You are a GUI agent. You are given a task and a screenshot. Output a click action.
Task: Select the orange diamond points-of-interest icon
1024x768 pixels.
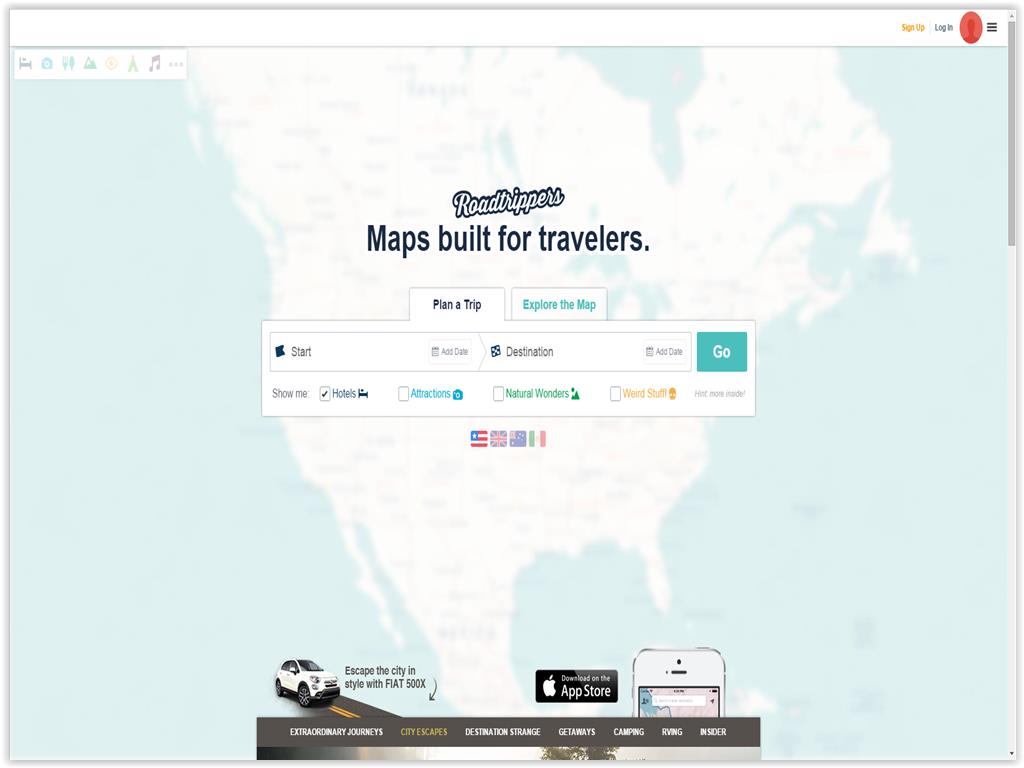coord(112,63)
